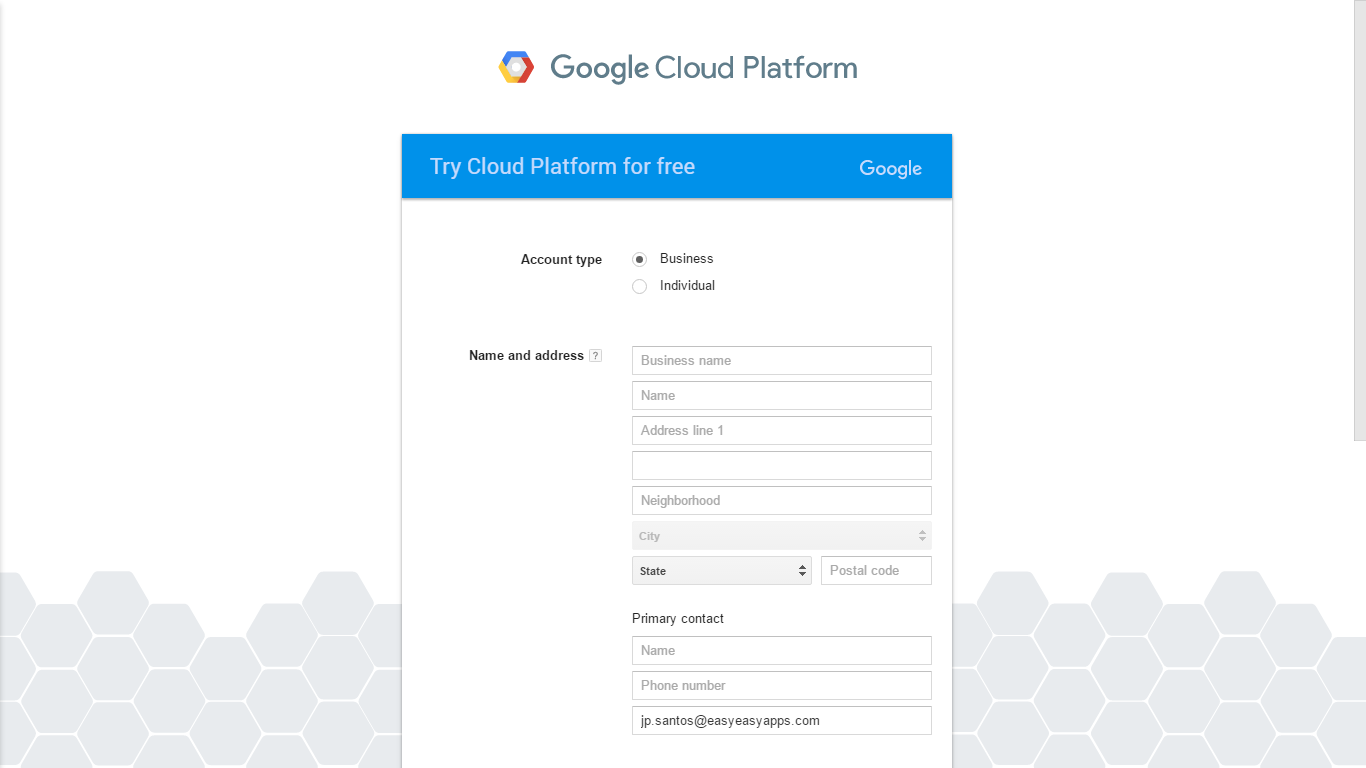Image resolution: width=1366 pixels, height=768 pixels.
Task: Open the Name and address help icon
Action: pos(596,355)
